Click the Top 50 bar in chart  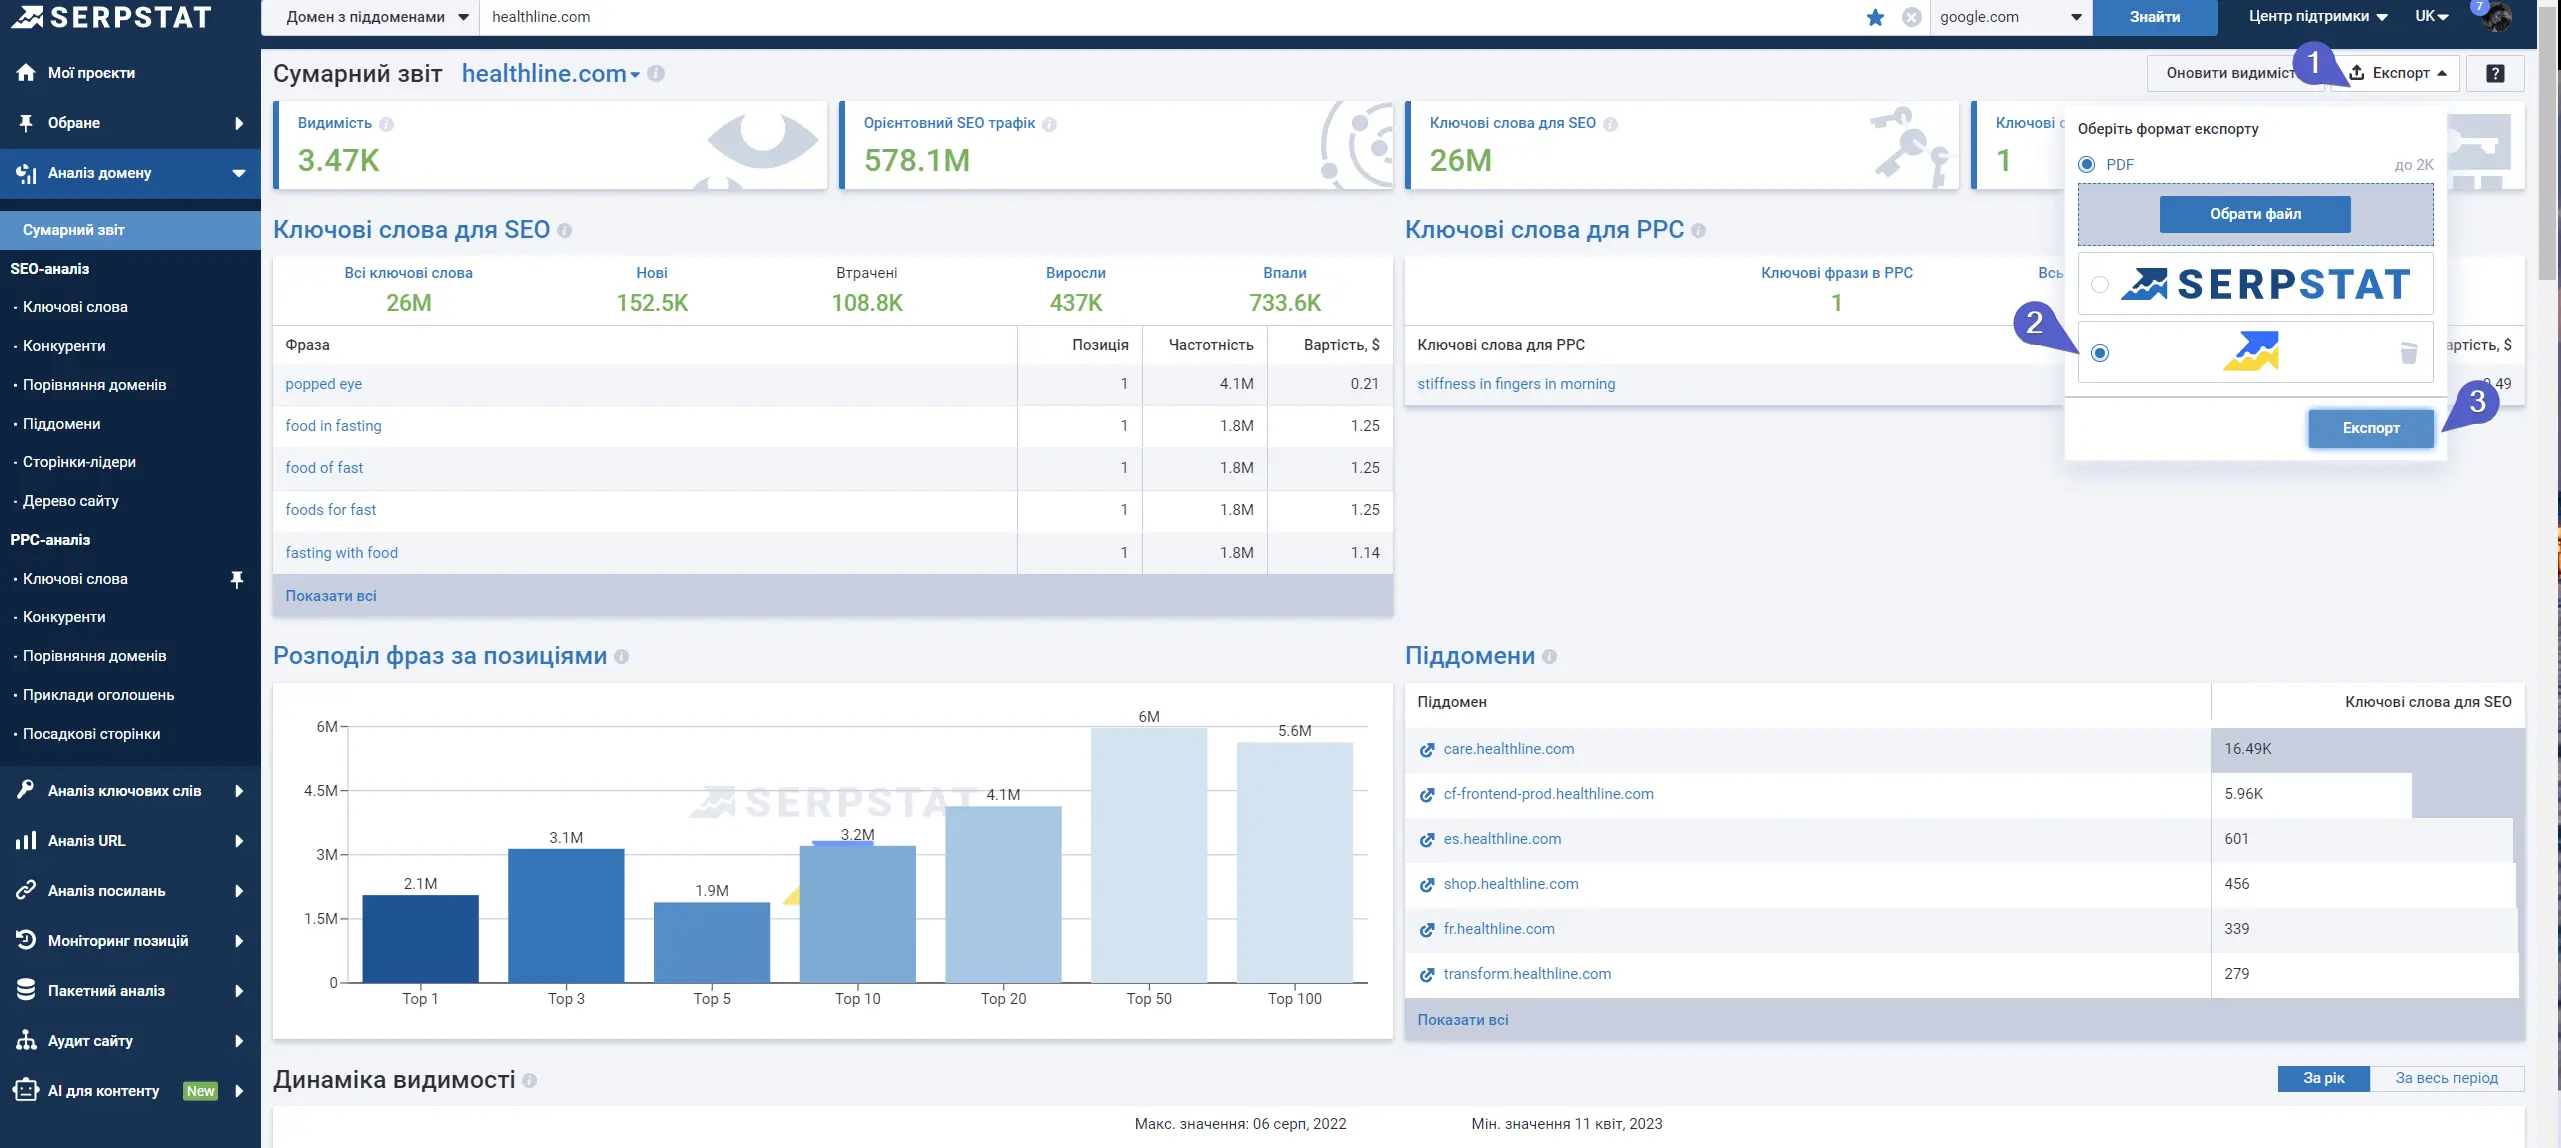1149,855
